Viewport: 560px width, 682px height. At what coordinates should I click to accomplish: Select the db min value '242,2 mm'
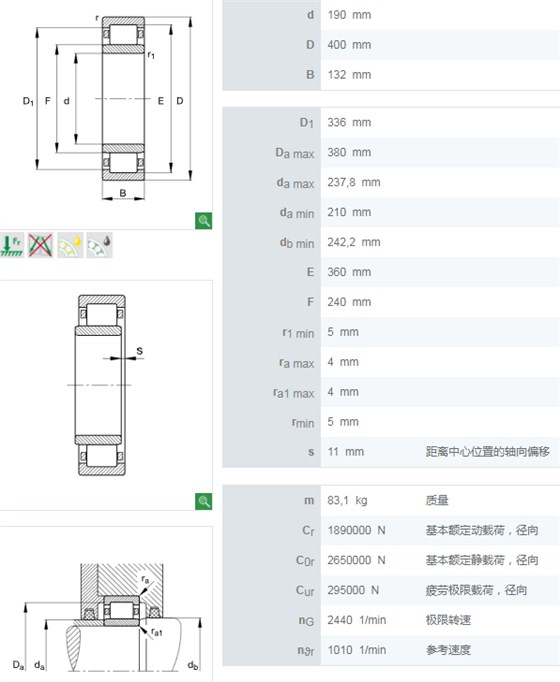354,242
